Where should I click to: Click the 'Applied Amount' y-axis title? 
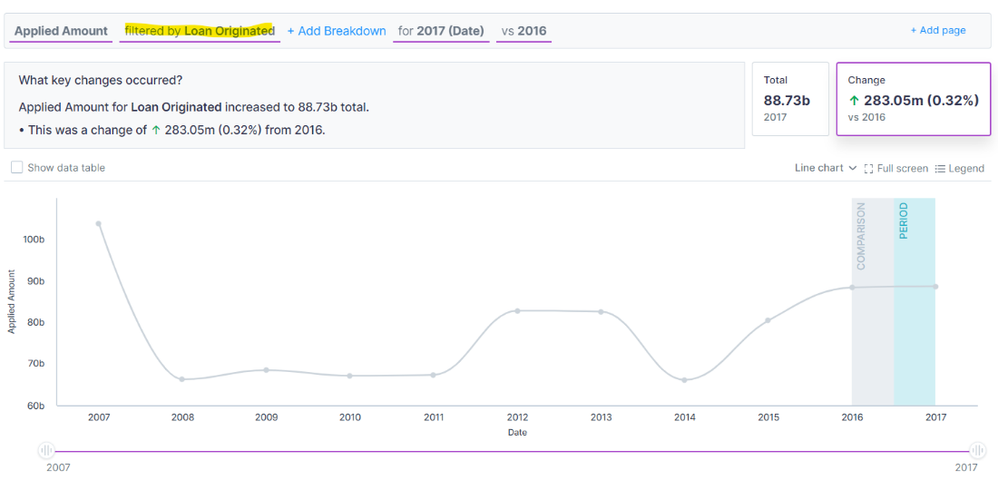[x=11, y=301]
